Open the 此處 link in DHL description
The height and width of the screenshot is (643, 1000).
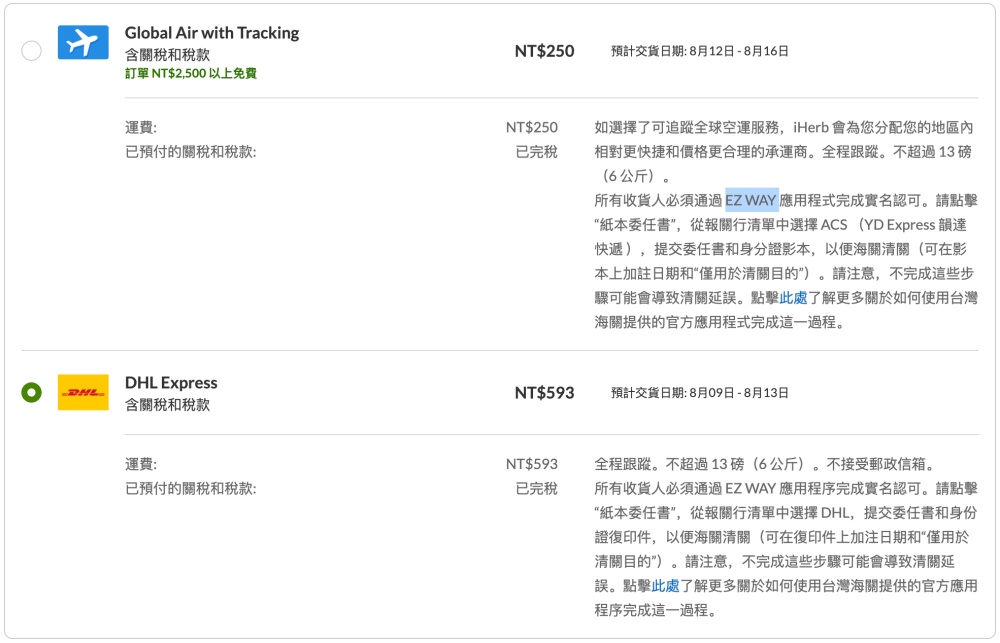click(x=665, y=586)
